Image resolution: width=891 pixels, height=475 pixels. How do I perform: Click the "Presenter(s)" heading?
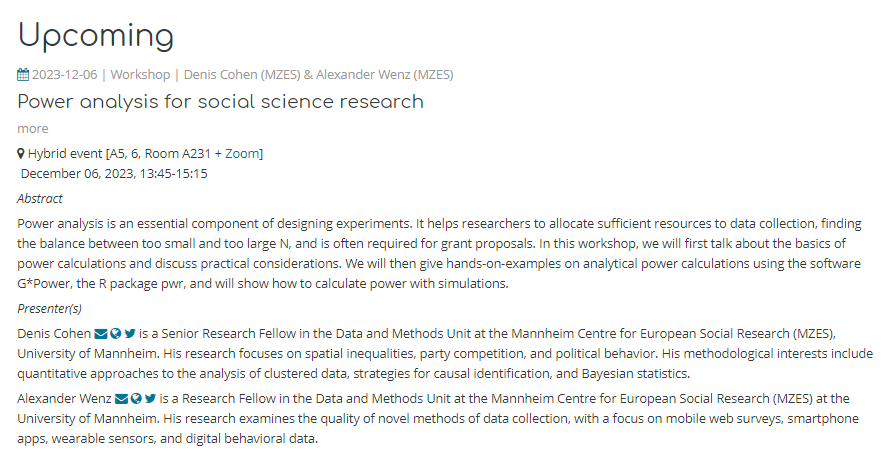pyautogui.click(x=50, y=308)
